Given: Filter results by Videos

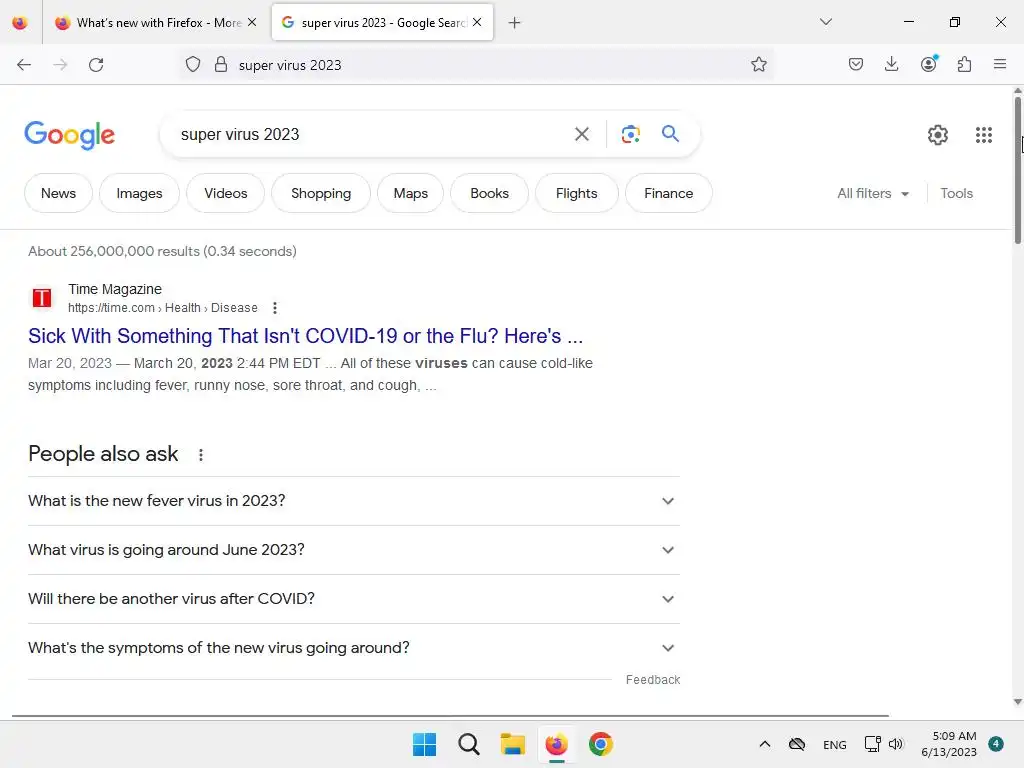Looking at the screenshot, I should click(225, 193).
